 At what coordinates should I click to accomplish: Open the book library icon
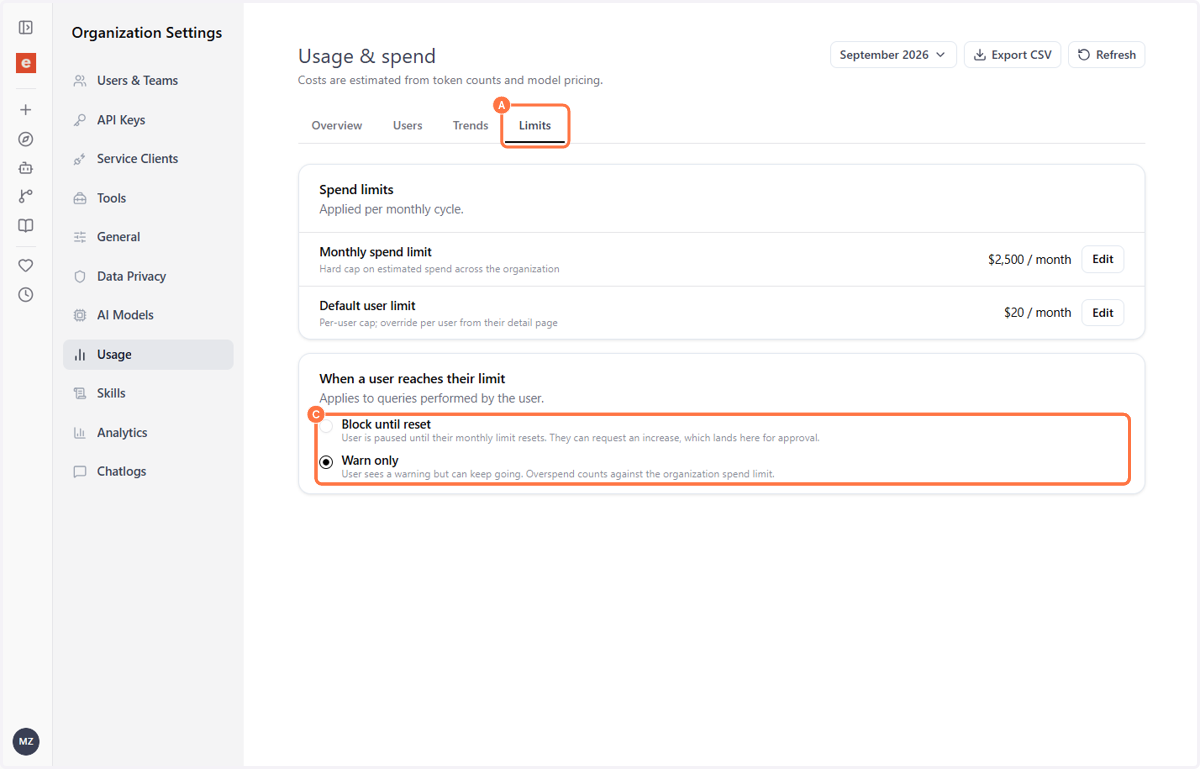[26, 226]
